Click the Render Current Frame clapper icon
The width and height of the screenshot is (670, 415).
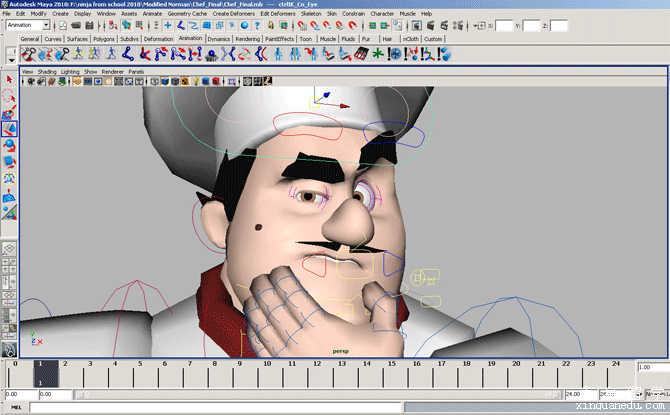430,26
